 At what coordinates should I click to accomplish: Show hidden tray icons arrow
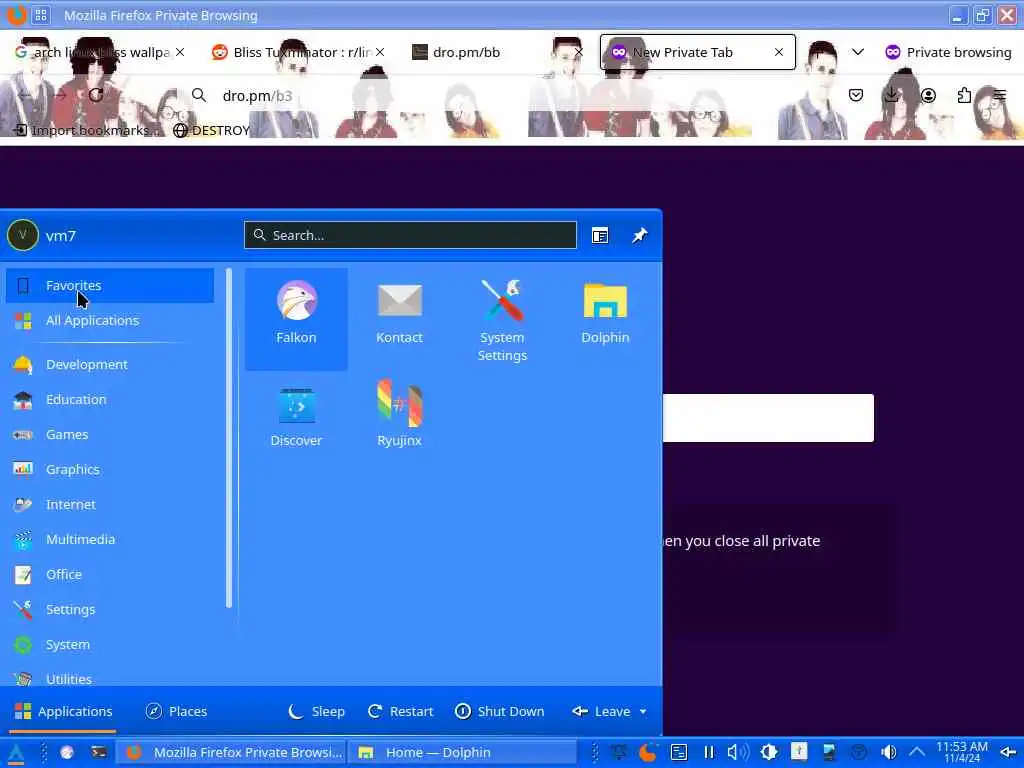tap(917, 752)
